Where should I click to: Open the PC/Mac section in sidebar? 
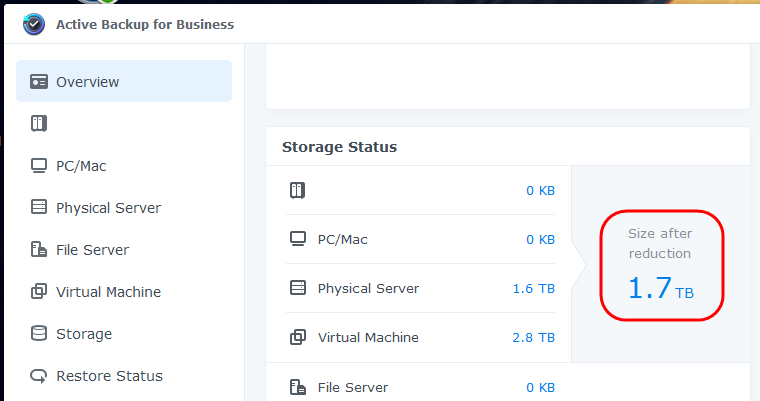point(124,166)
